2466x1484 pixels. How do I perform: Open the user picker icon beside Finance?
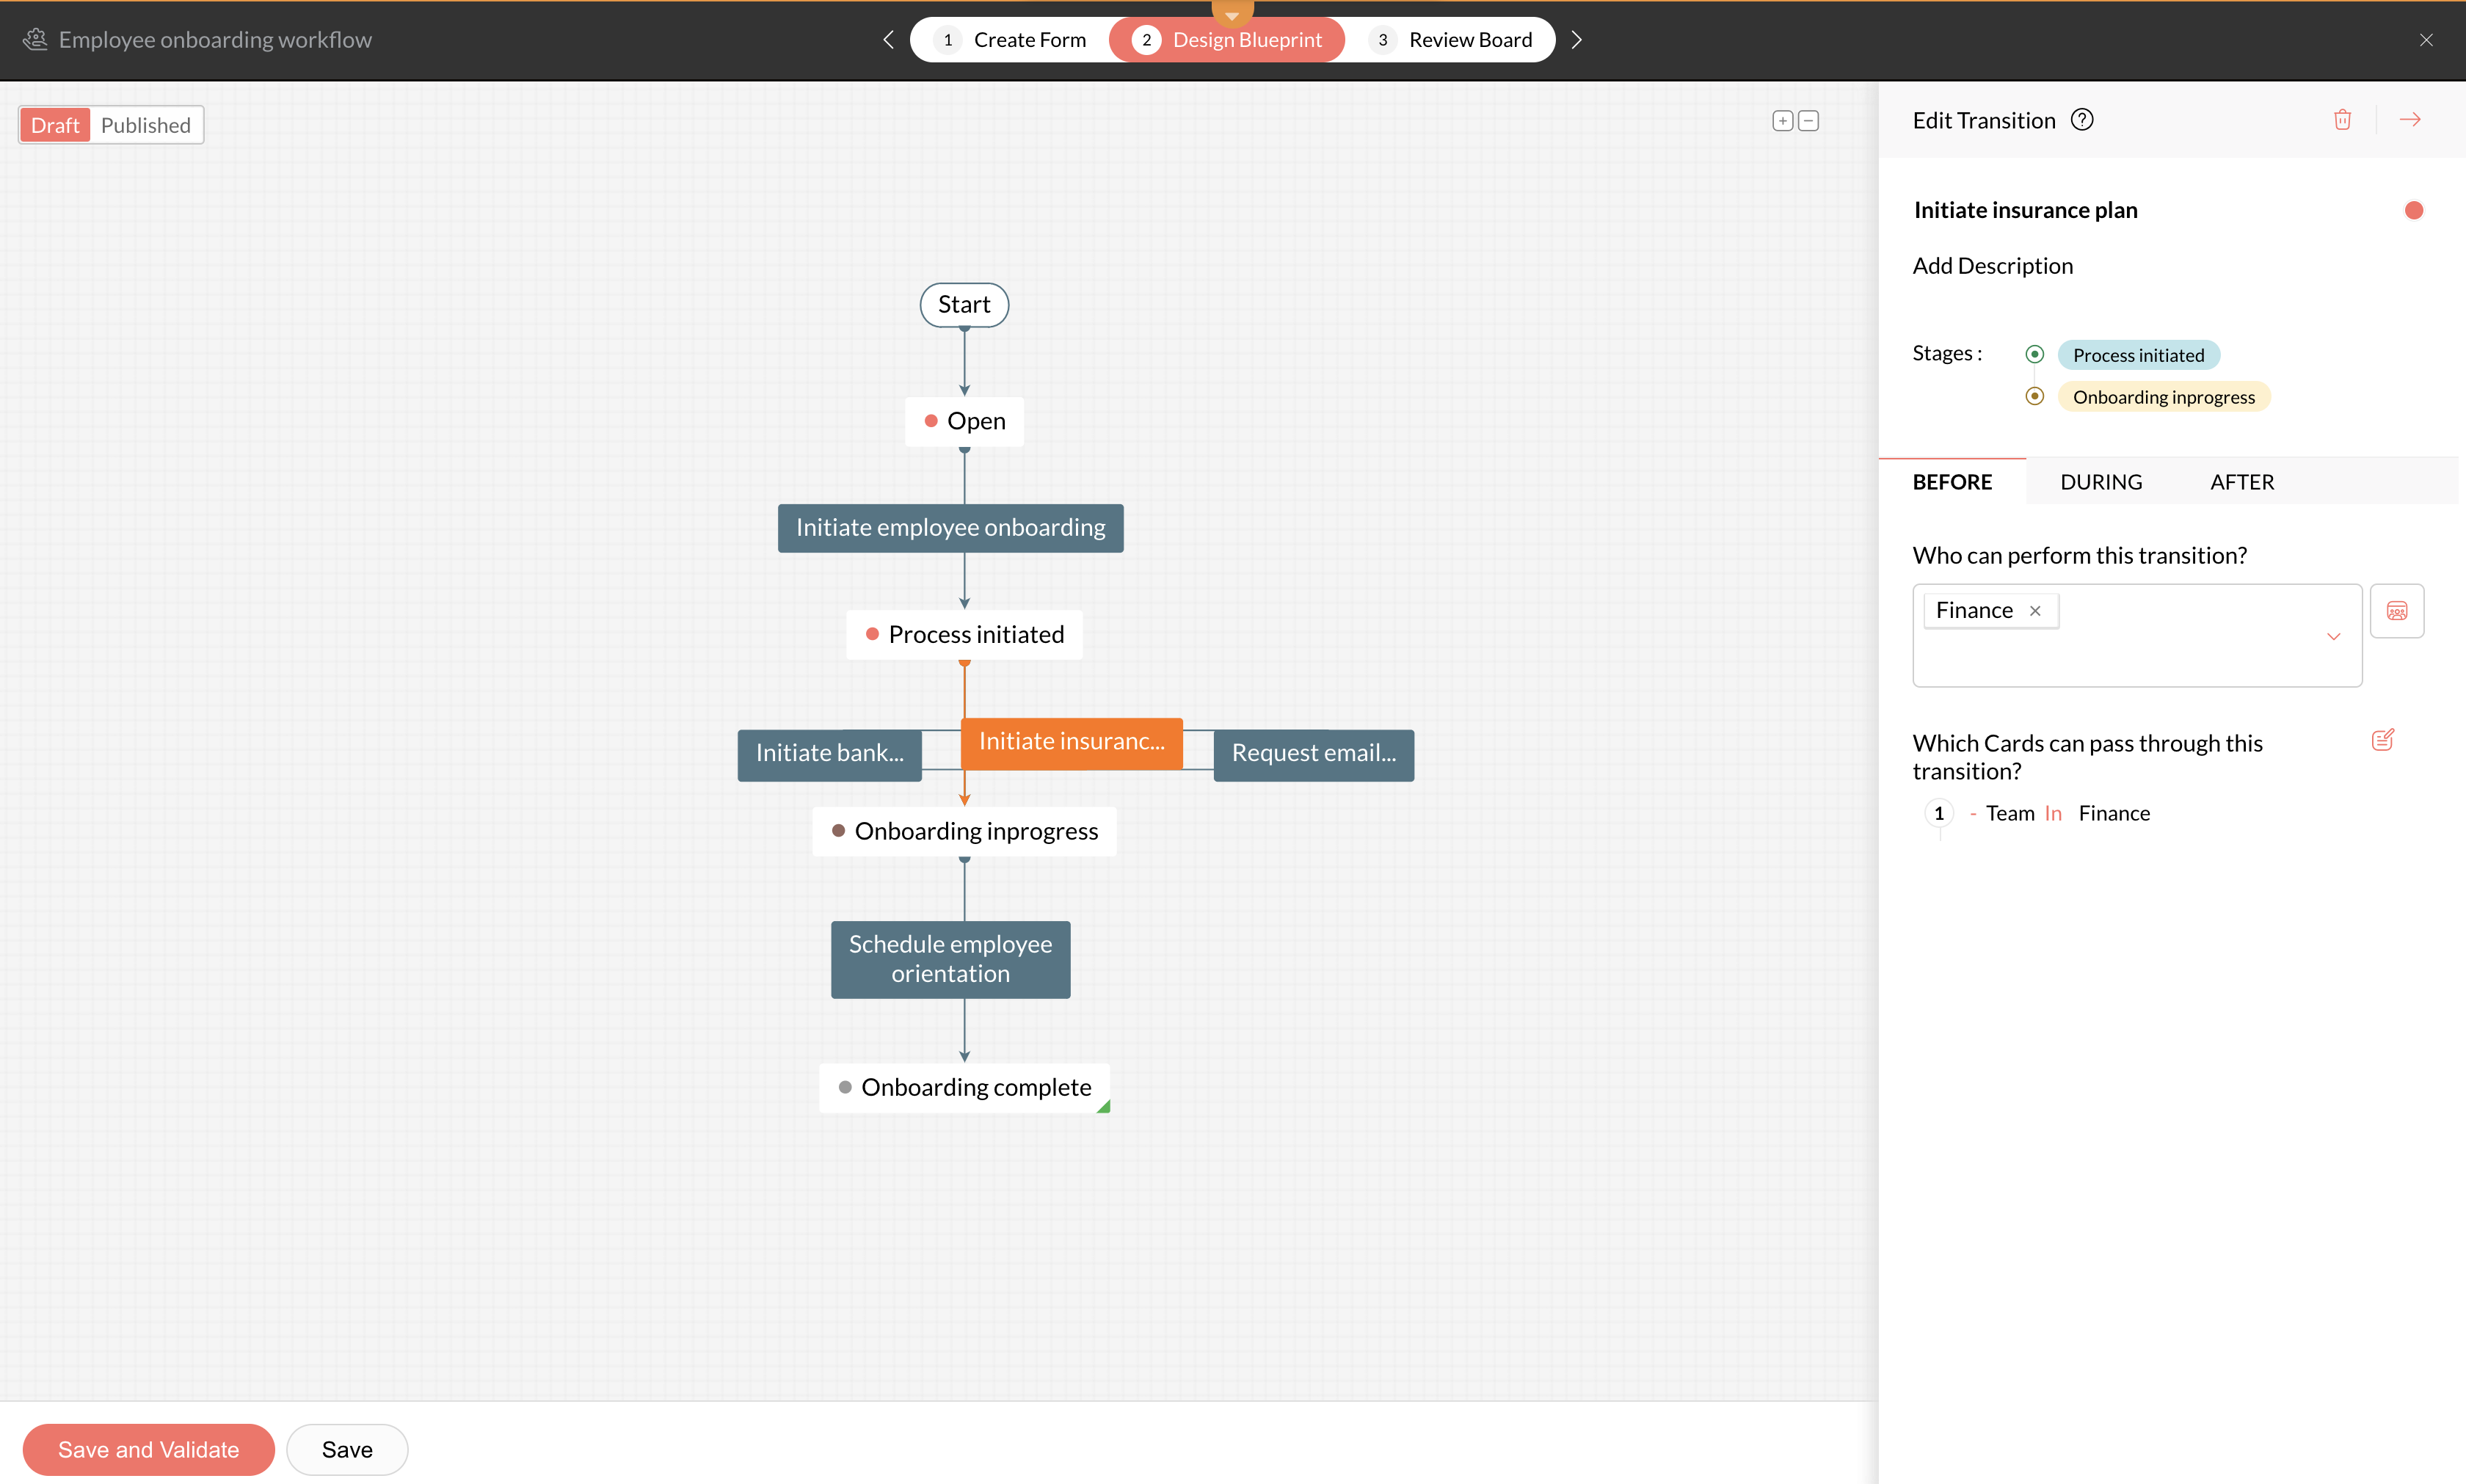(2396, 611)
